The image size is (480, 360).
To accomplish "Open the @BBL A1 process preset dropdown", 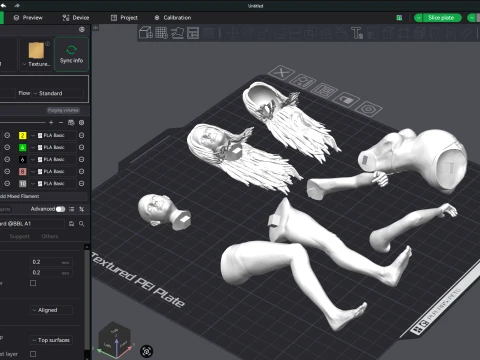I will point(32,224).
